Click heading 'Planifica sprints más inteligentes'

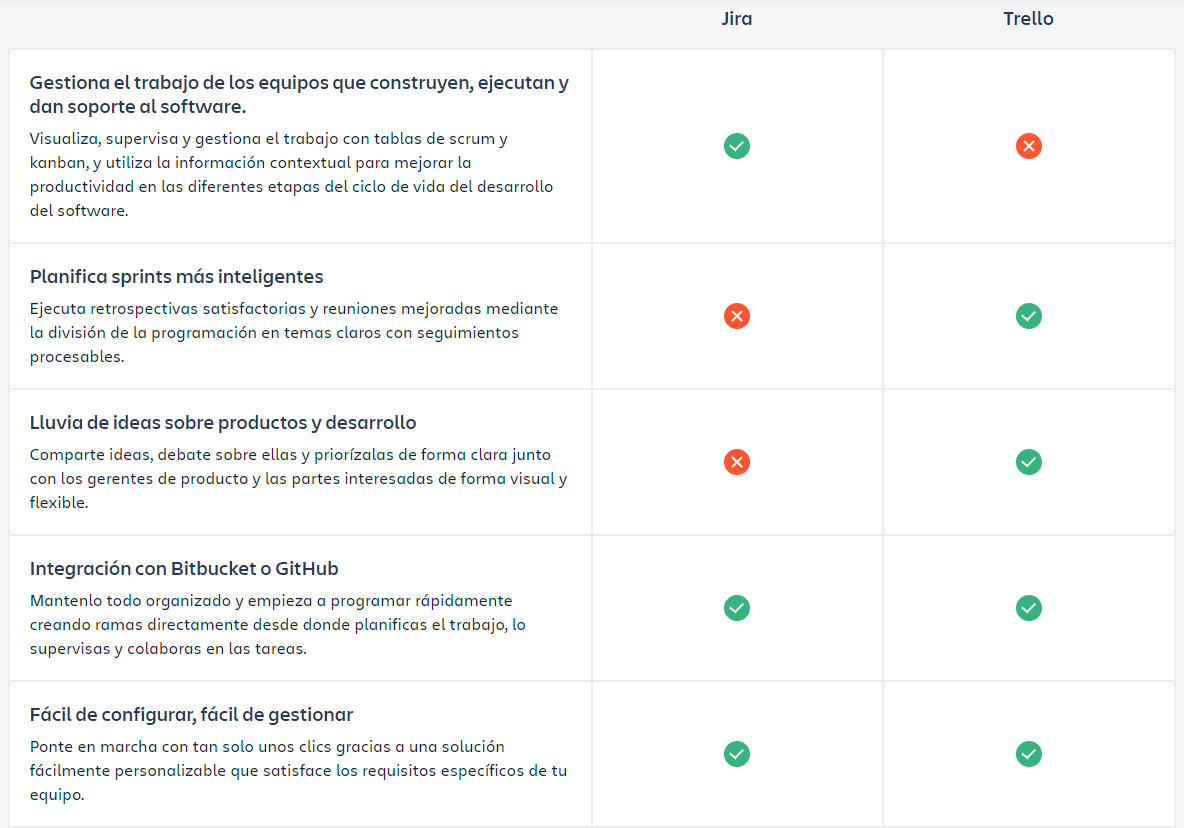tap(177, 277)
